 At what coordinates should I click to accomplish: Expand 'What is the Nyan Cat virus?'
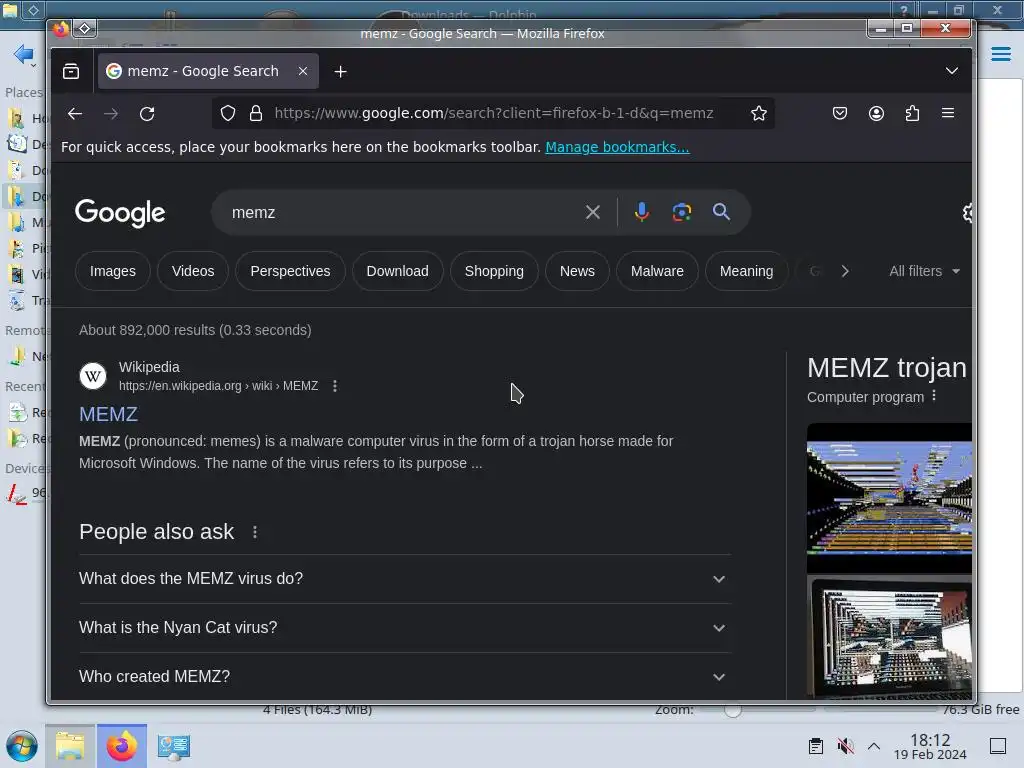pos(404,628)
